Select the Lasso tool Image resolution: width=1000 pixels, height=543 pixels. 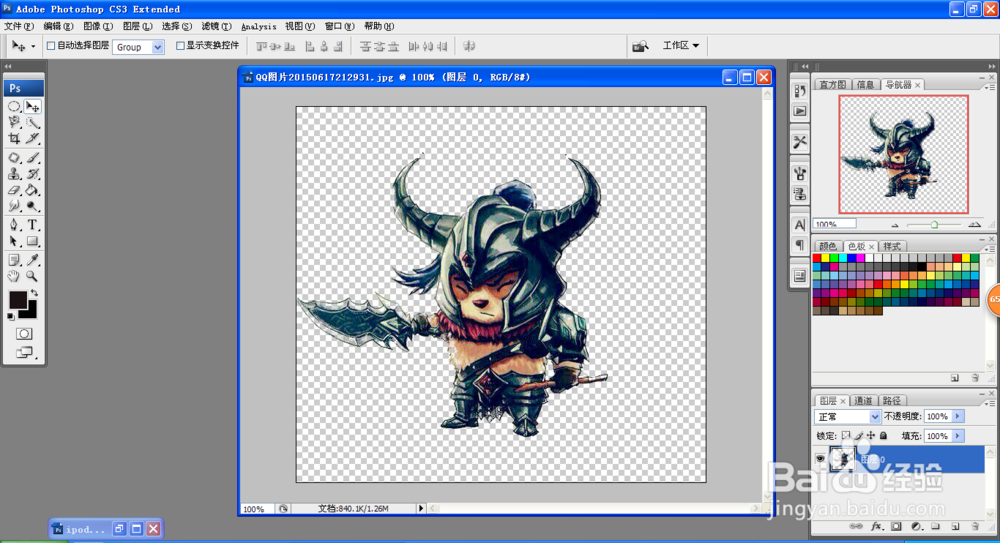[x=14, y=123]
